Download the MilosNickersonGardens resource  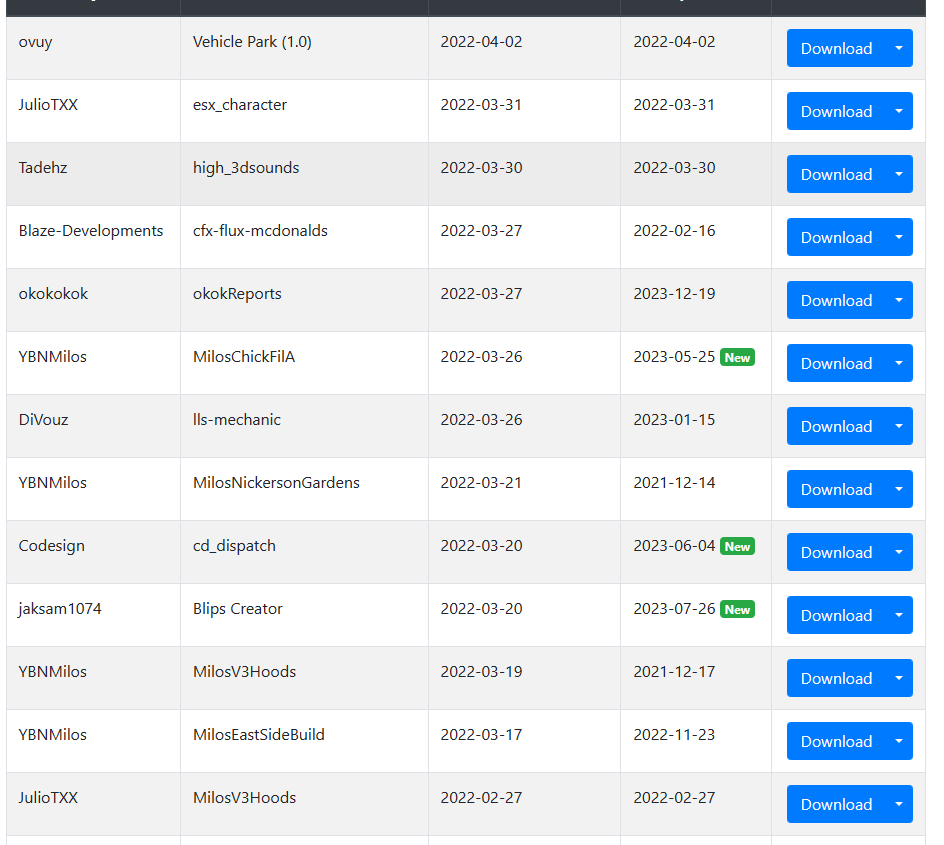[x=836, y=489]
